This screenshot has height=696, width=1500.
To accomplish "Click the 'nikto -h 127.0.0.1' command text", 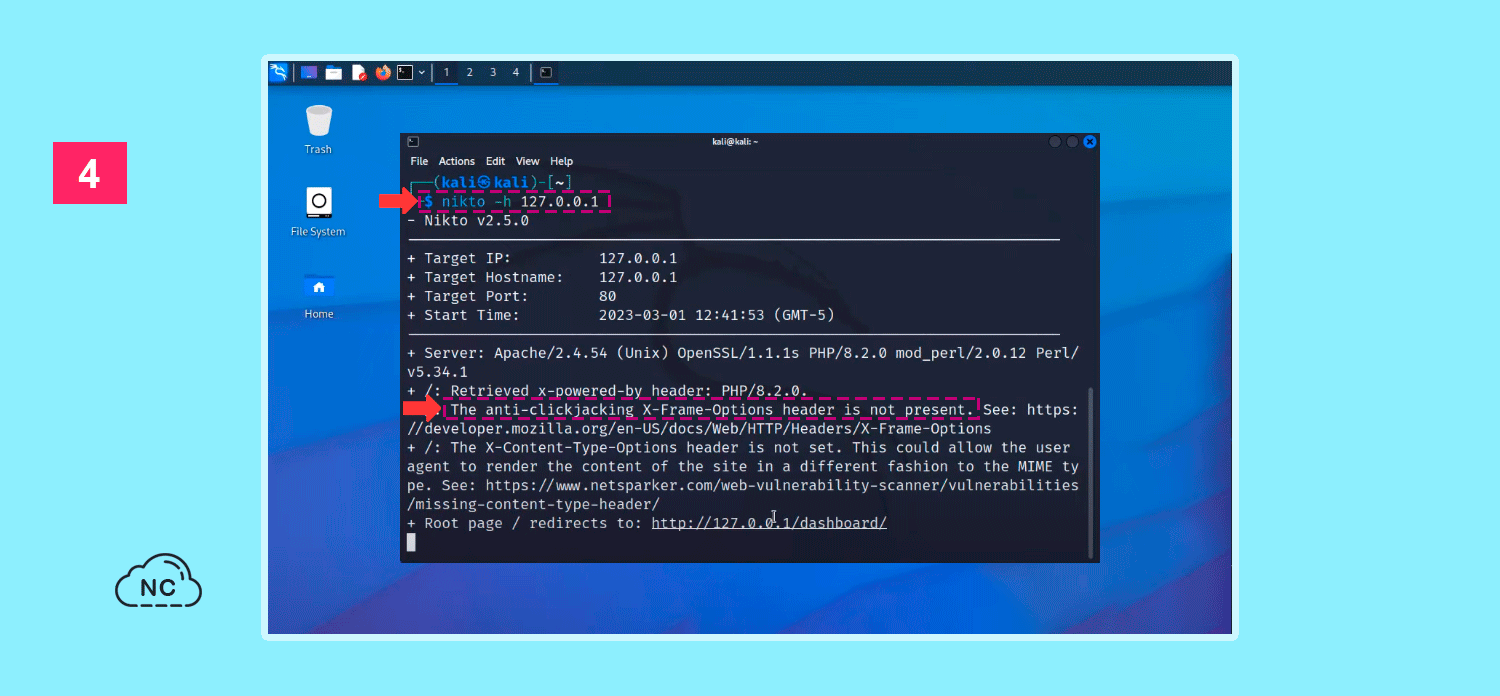I will [520, 202].
